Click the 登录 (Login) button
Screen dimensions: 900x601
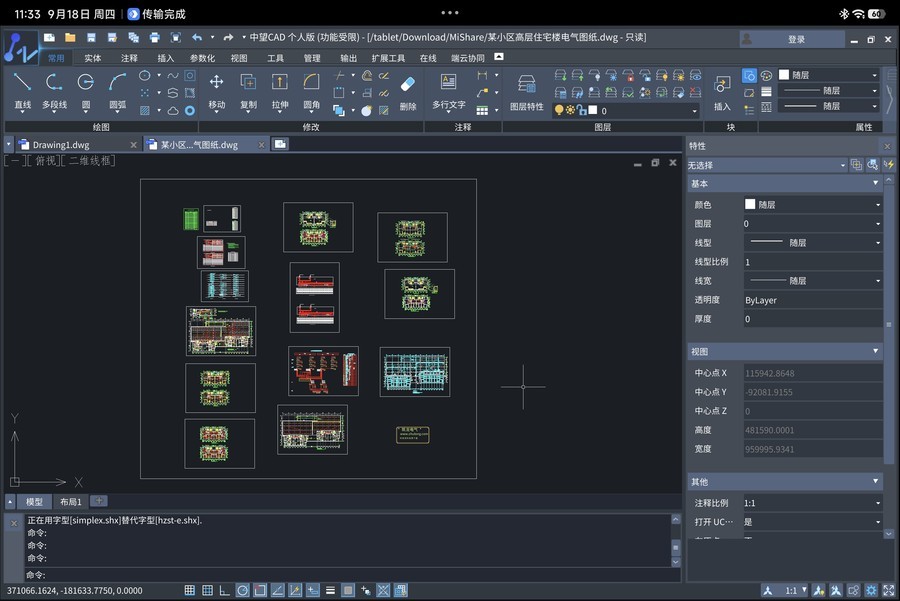point(796,39)
